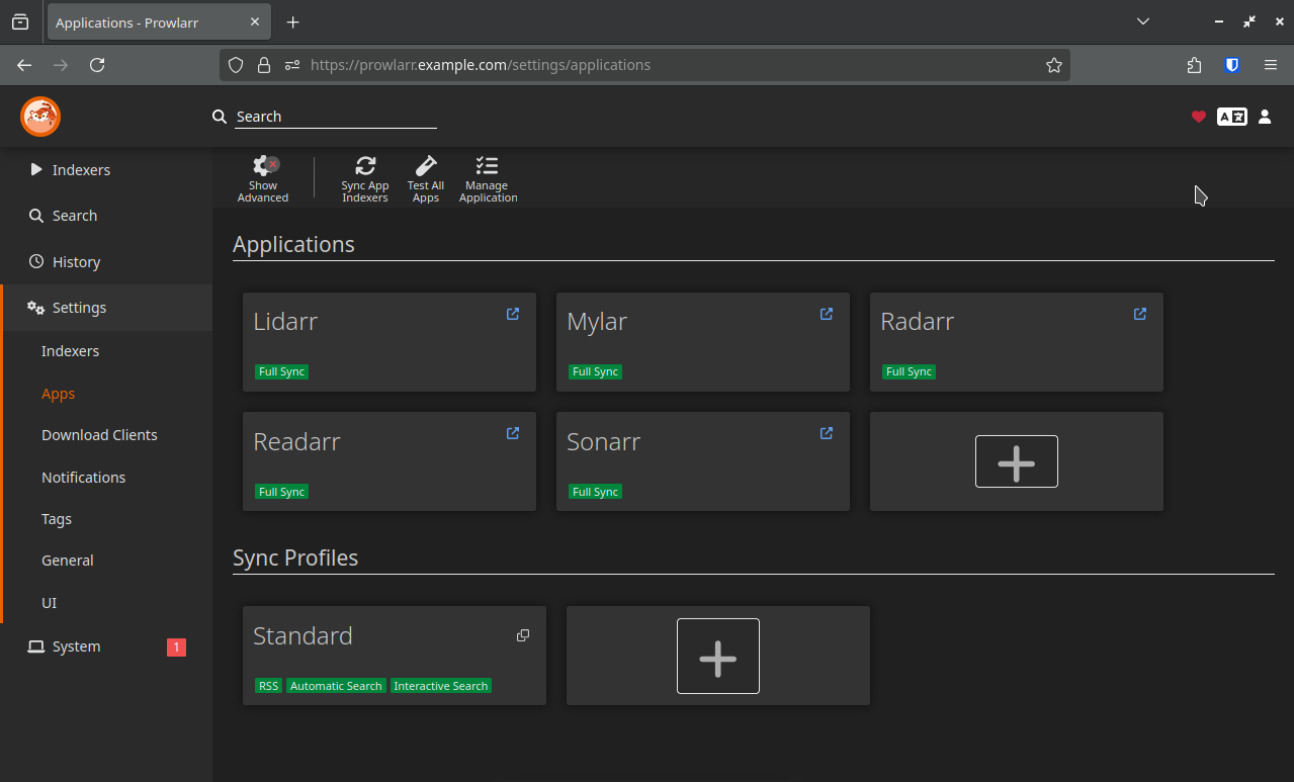Click the Prowlarr search field

click(335, 117)
